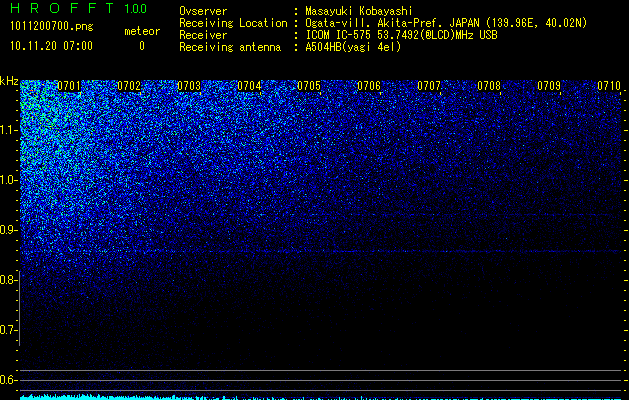Select the name Masayuki Kobayashi
The width and height of the screenshot is (629, 400).
pos(359,11)
